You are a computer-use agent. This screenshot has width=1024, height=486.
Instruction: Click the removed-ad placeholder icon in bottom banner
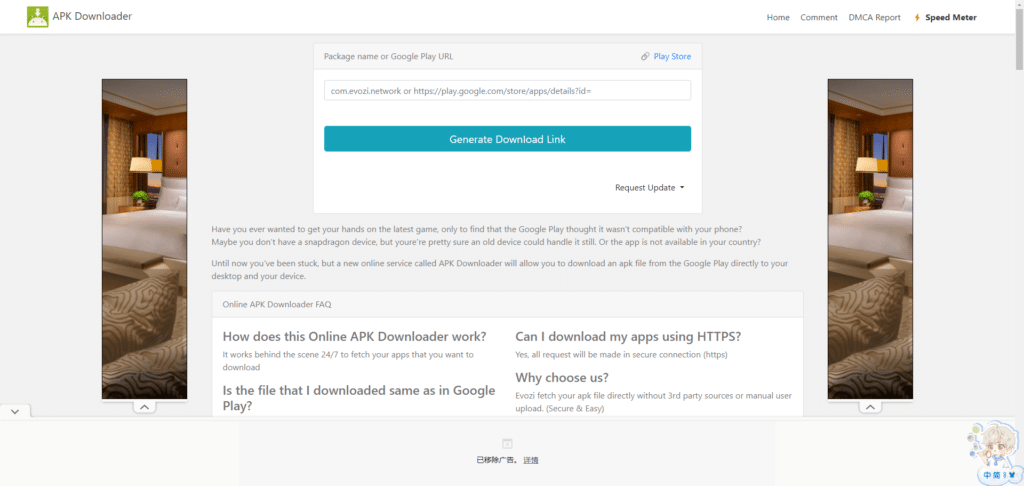(x=507, y=443)
